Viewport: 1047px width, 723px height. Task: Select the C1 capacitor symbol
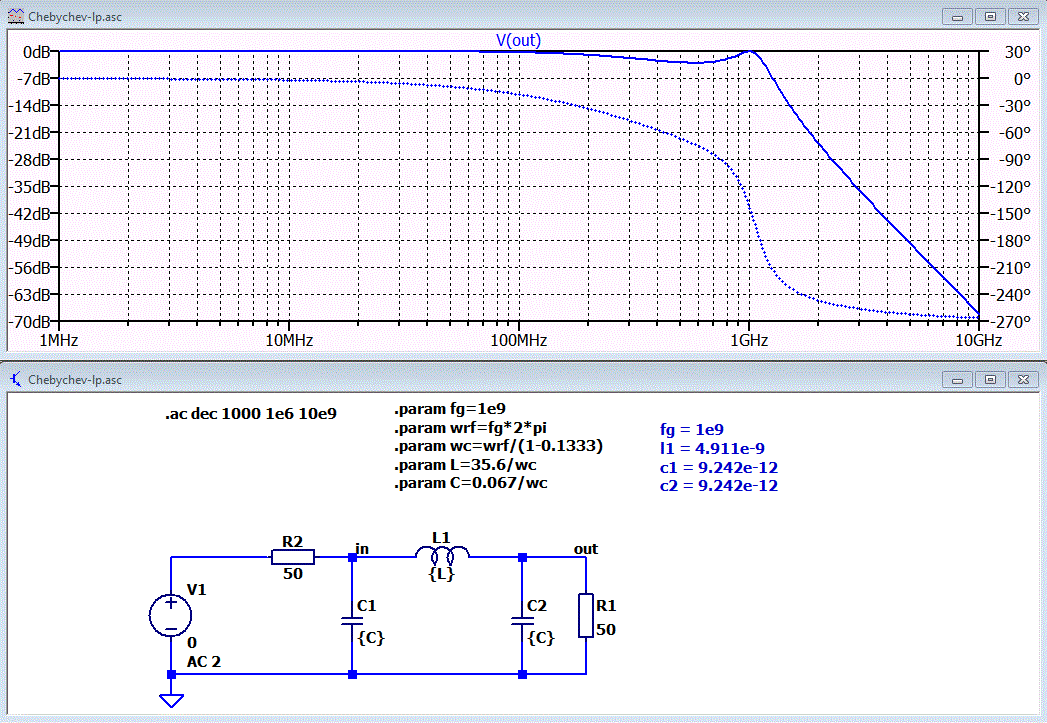pos(352,622)
